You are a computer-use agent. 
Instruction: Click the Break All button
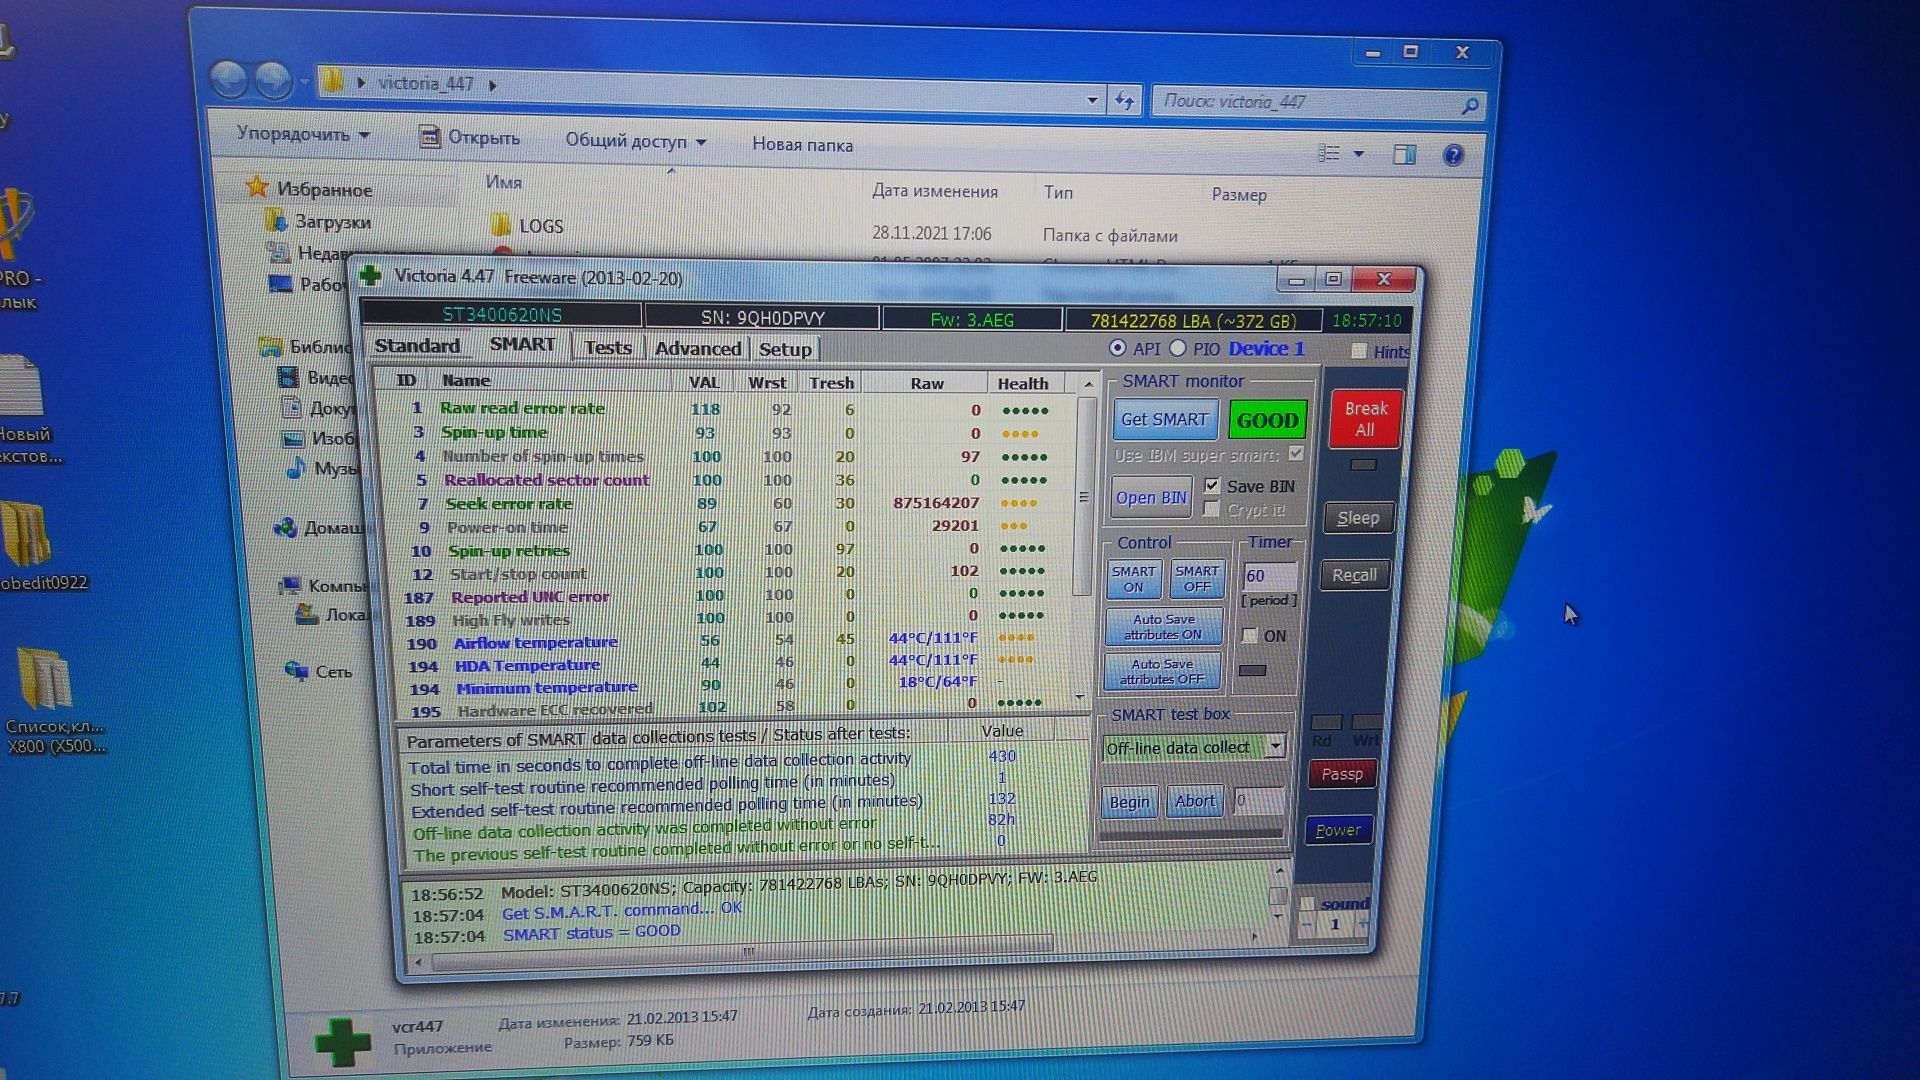tap(1365, 419)
